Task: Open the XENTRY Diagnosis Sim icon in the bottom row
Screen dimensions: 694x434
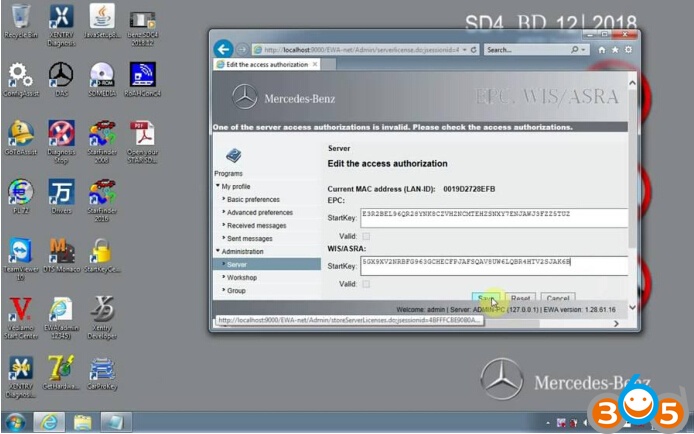Action: [20, 377]
